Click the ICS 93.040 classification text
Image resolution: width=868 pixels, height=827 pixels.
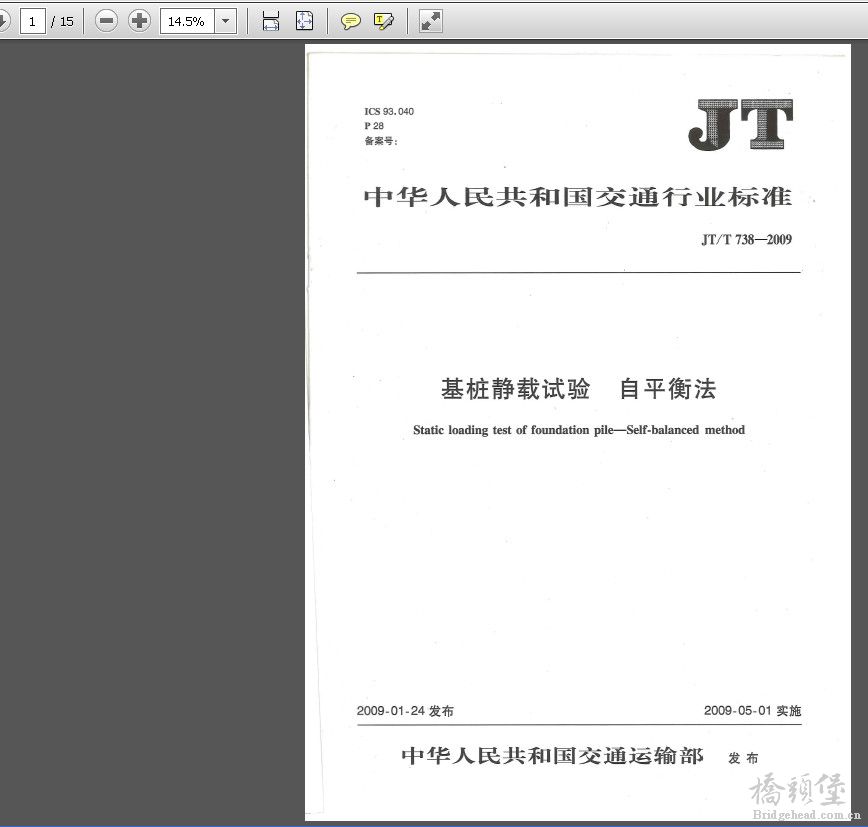click(389, 111)
